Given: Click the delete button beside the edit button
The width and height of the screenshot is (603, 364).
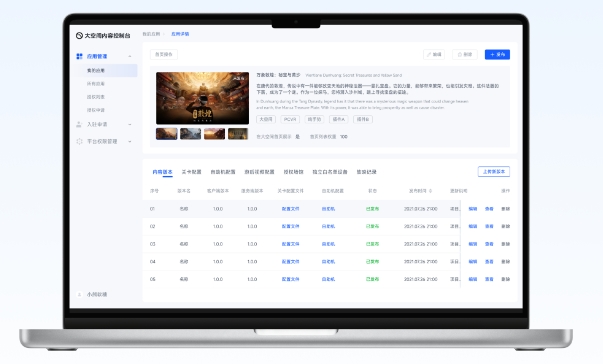Looking at the screenshot, I should click(465, 55).
